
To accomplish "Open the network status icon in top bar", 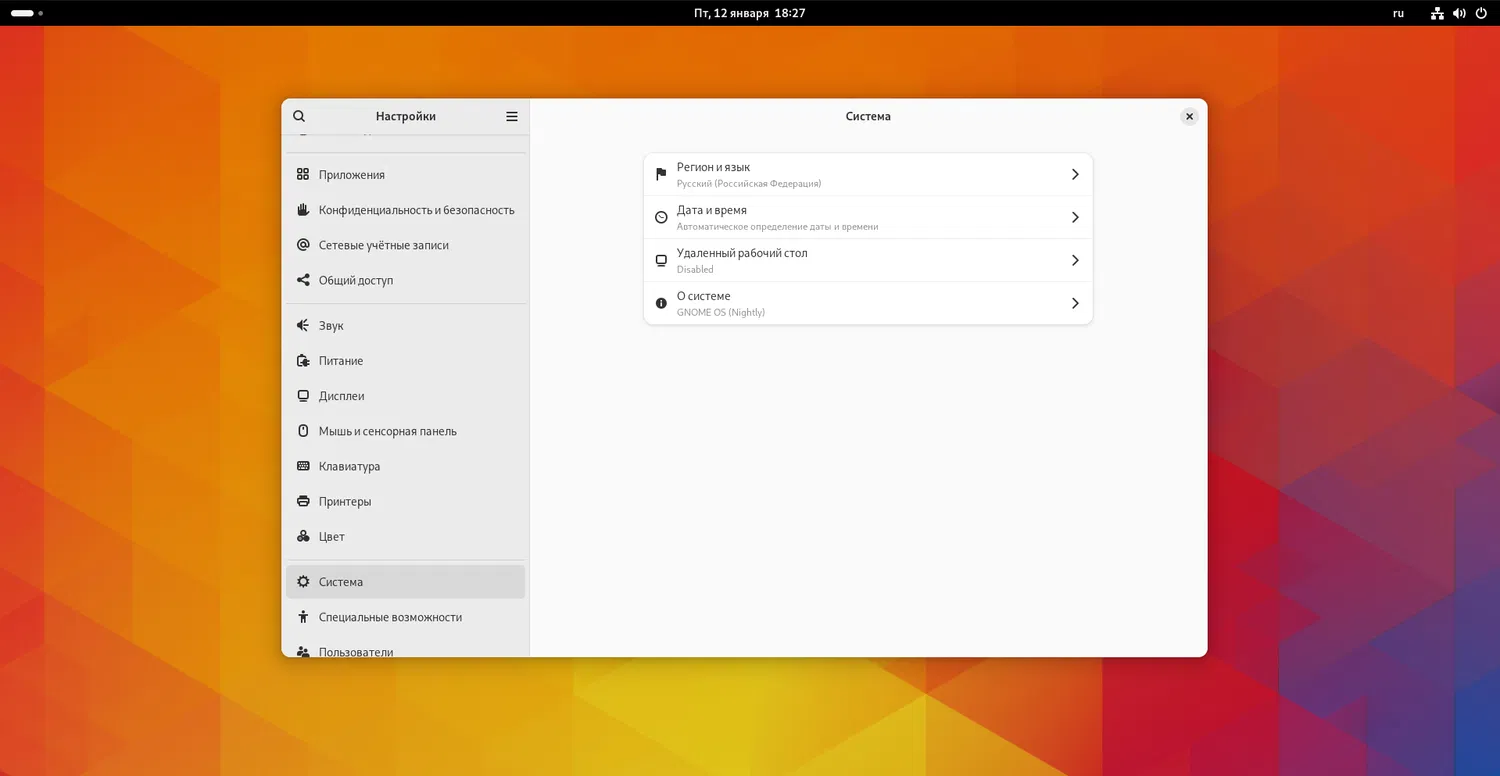I will coord(1437,13).
